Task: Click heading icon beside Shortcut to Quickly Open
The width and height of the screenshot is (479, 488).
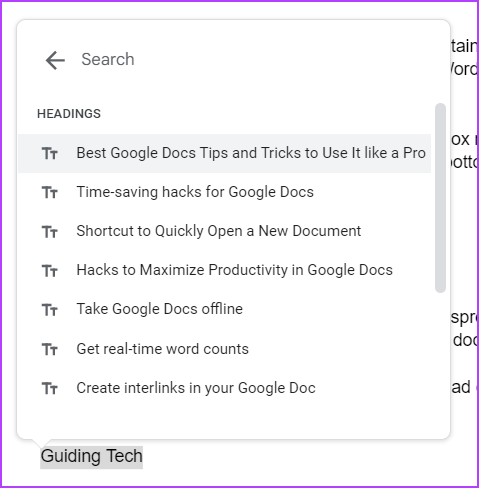Action: pyautogui.click(x=50, y=232)
